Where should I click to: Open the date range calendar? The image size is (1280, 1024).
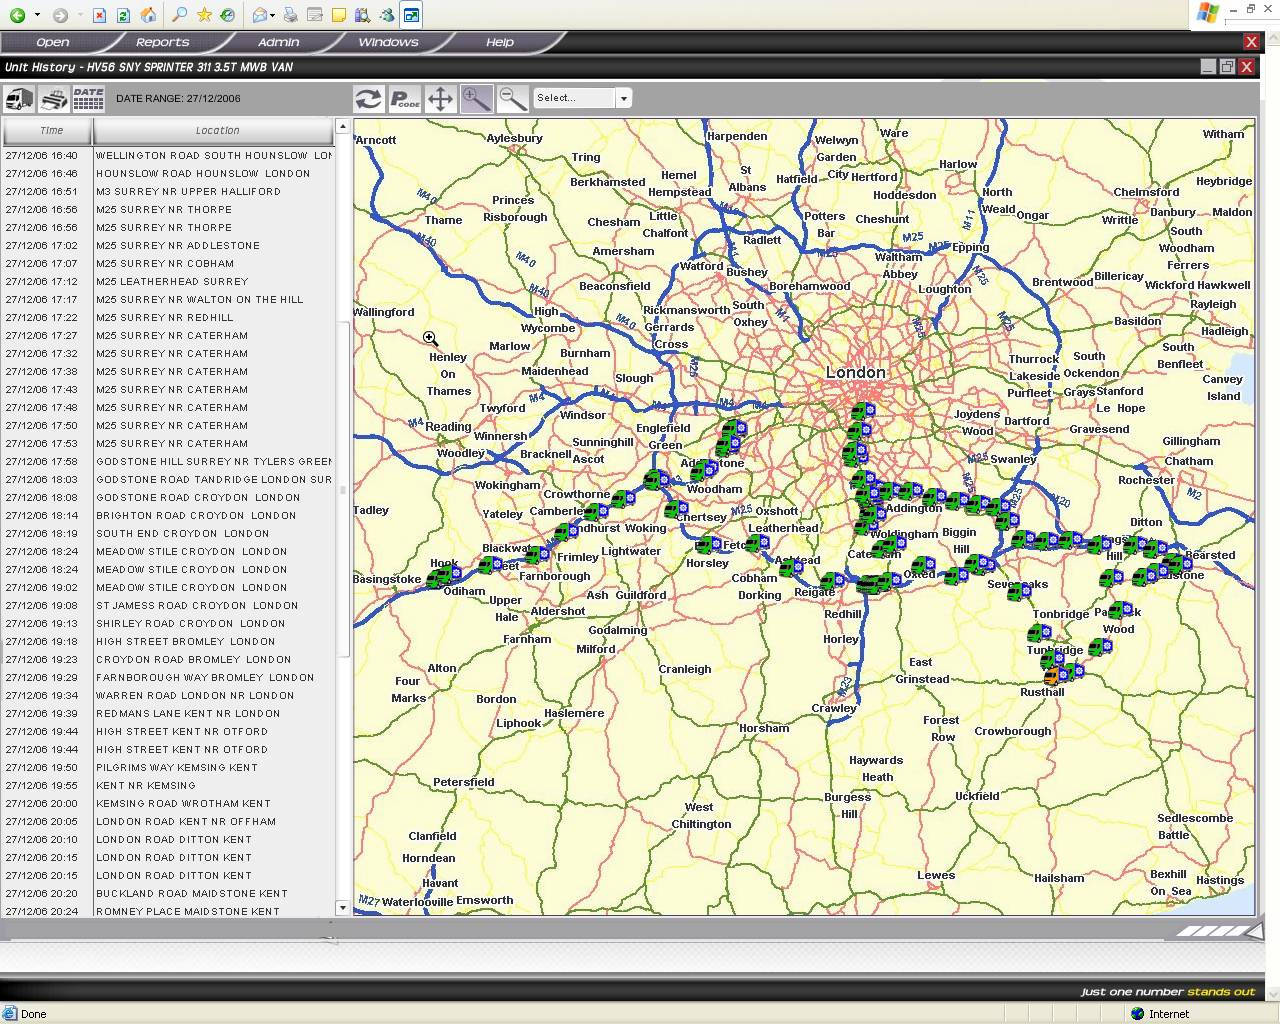[x=88, y=98]
